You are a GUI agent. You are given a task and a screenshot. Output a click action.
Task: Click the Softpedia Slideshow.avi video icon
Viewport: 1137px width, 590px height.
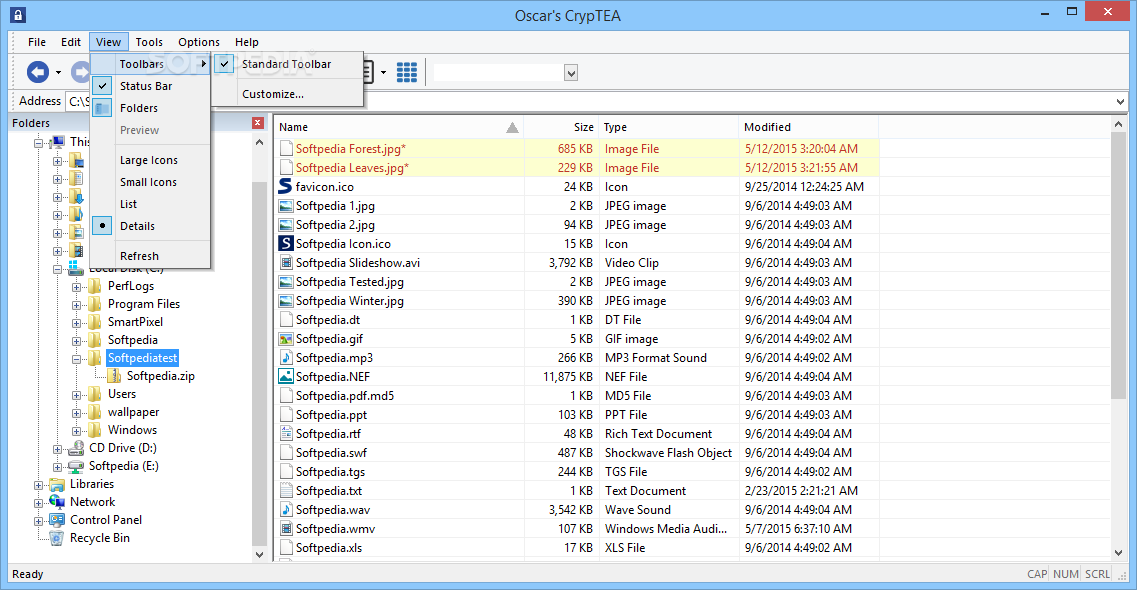[x=286, y=262]
